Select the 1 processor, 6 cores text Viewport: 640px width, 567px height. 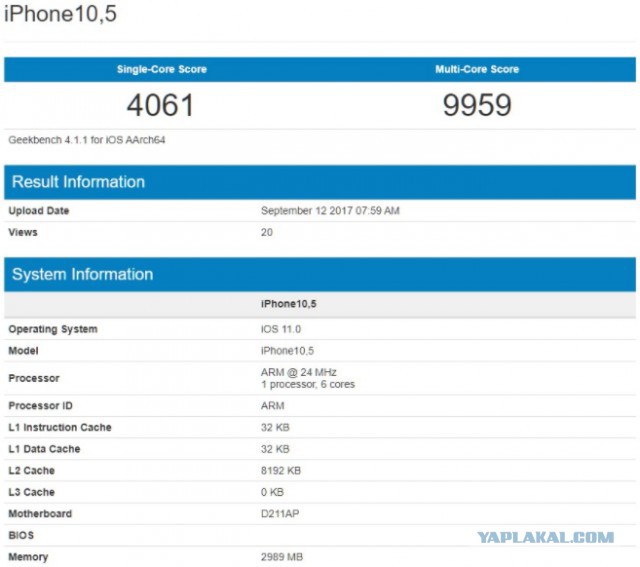(x=308, y=384)
